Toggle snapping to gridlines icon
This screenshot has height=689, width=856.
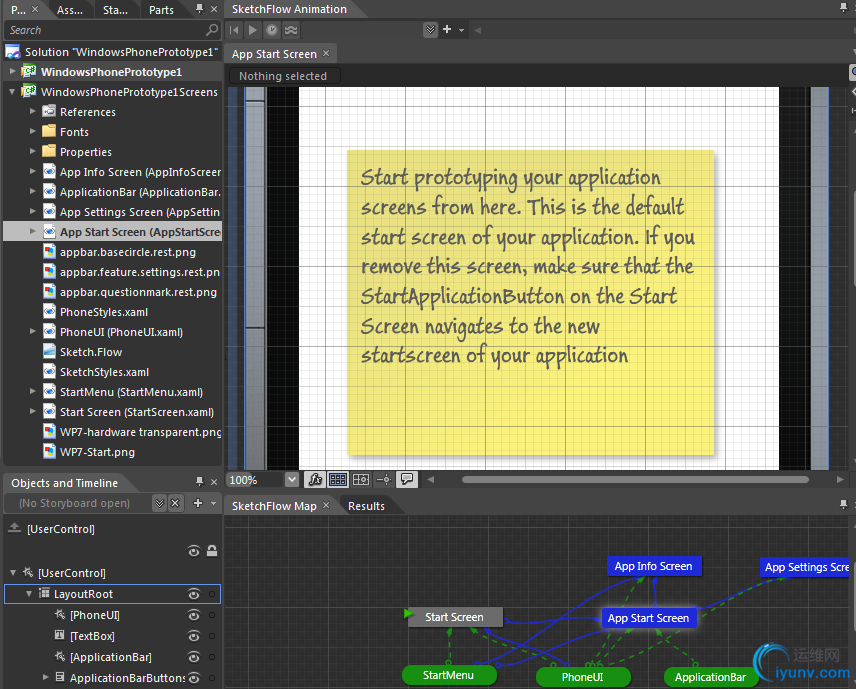361,480
